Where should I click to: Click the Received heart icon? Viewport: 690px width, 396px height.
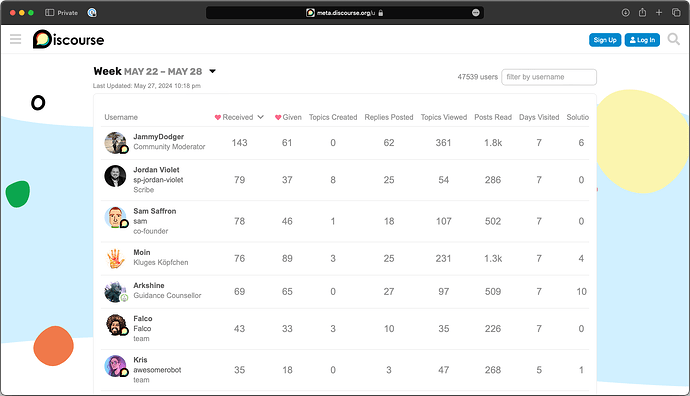click(x=217, y=117)
